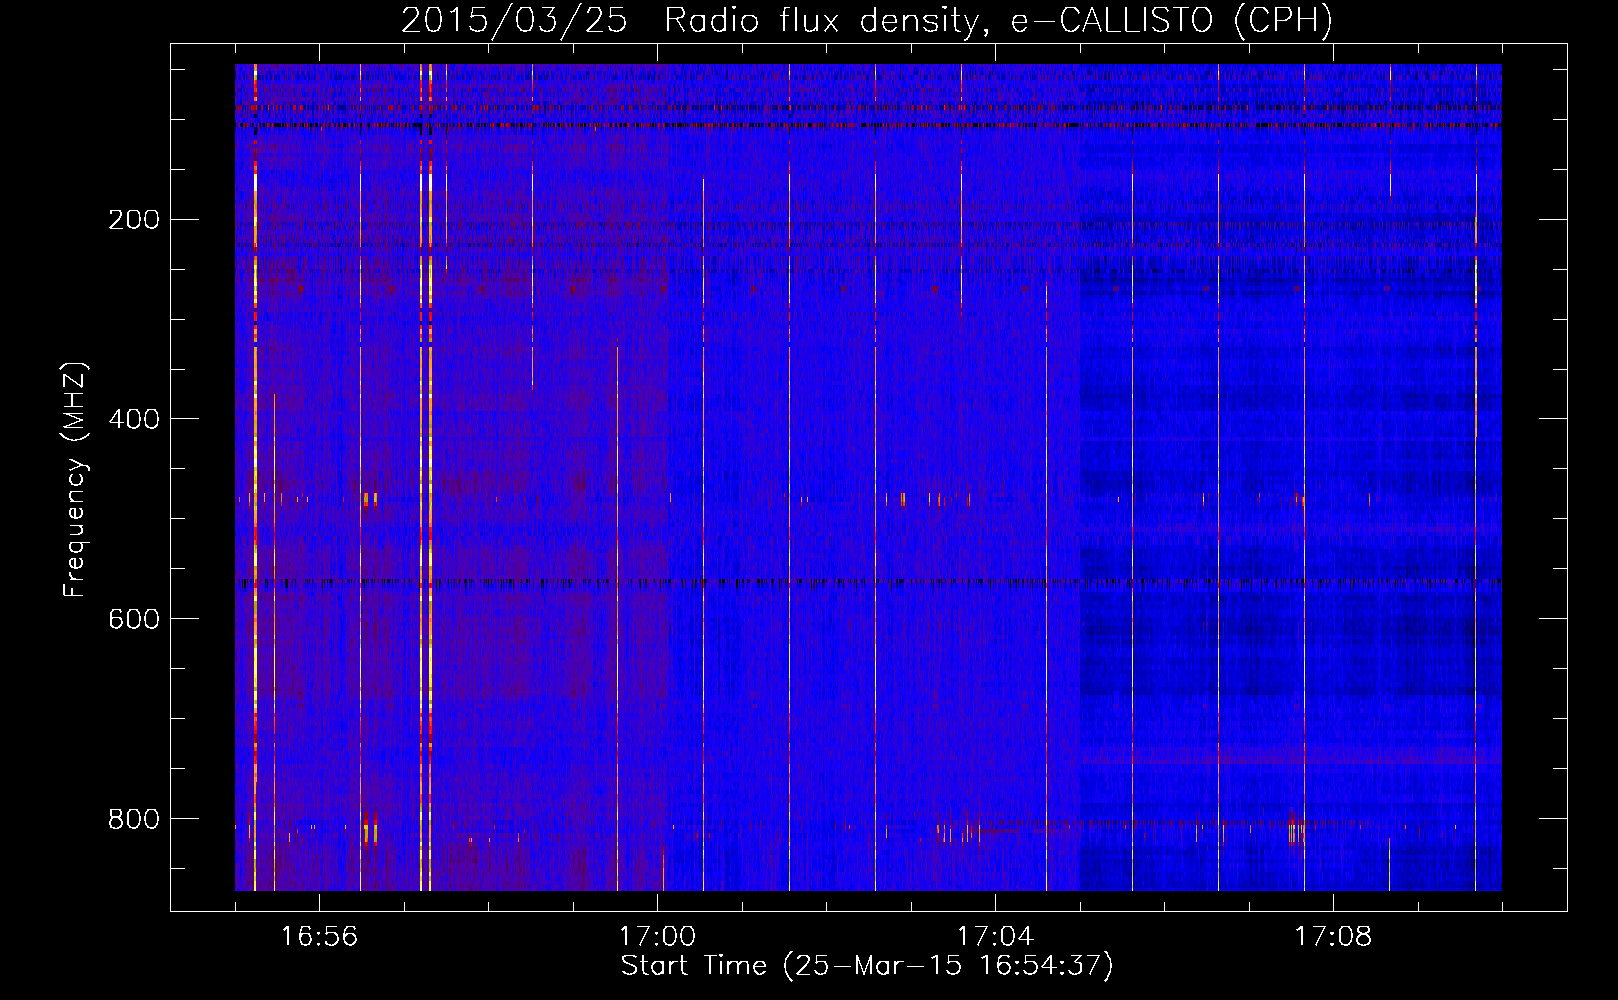Click the 200 frequency tick label

(133, 220)
